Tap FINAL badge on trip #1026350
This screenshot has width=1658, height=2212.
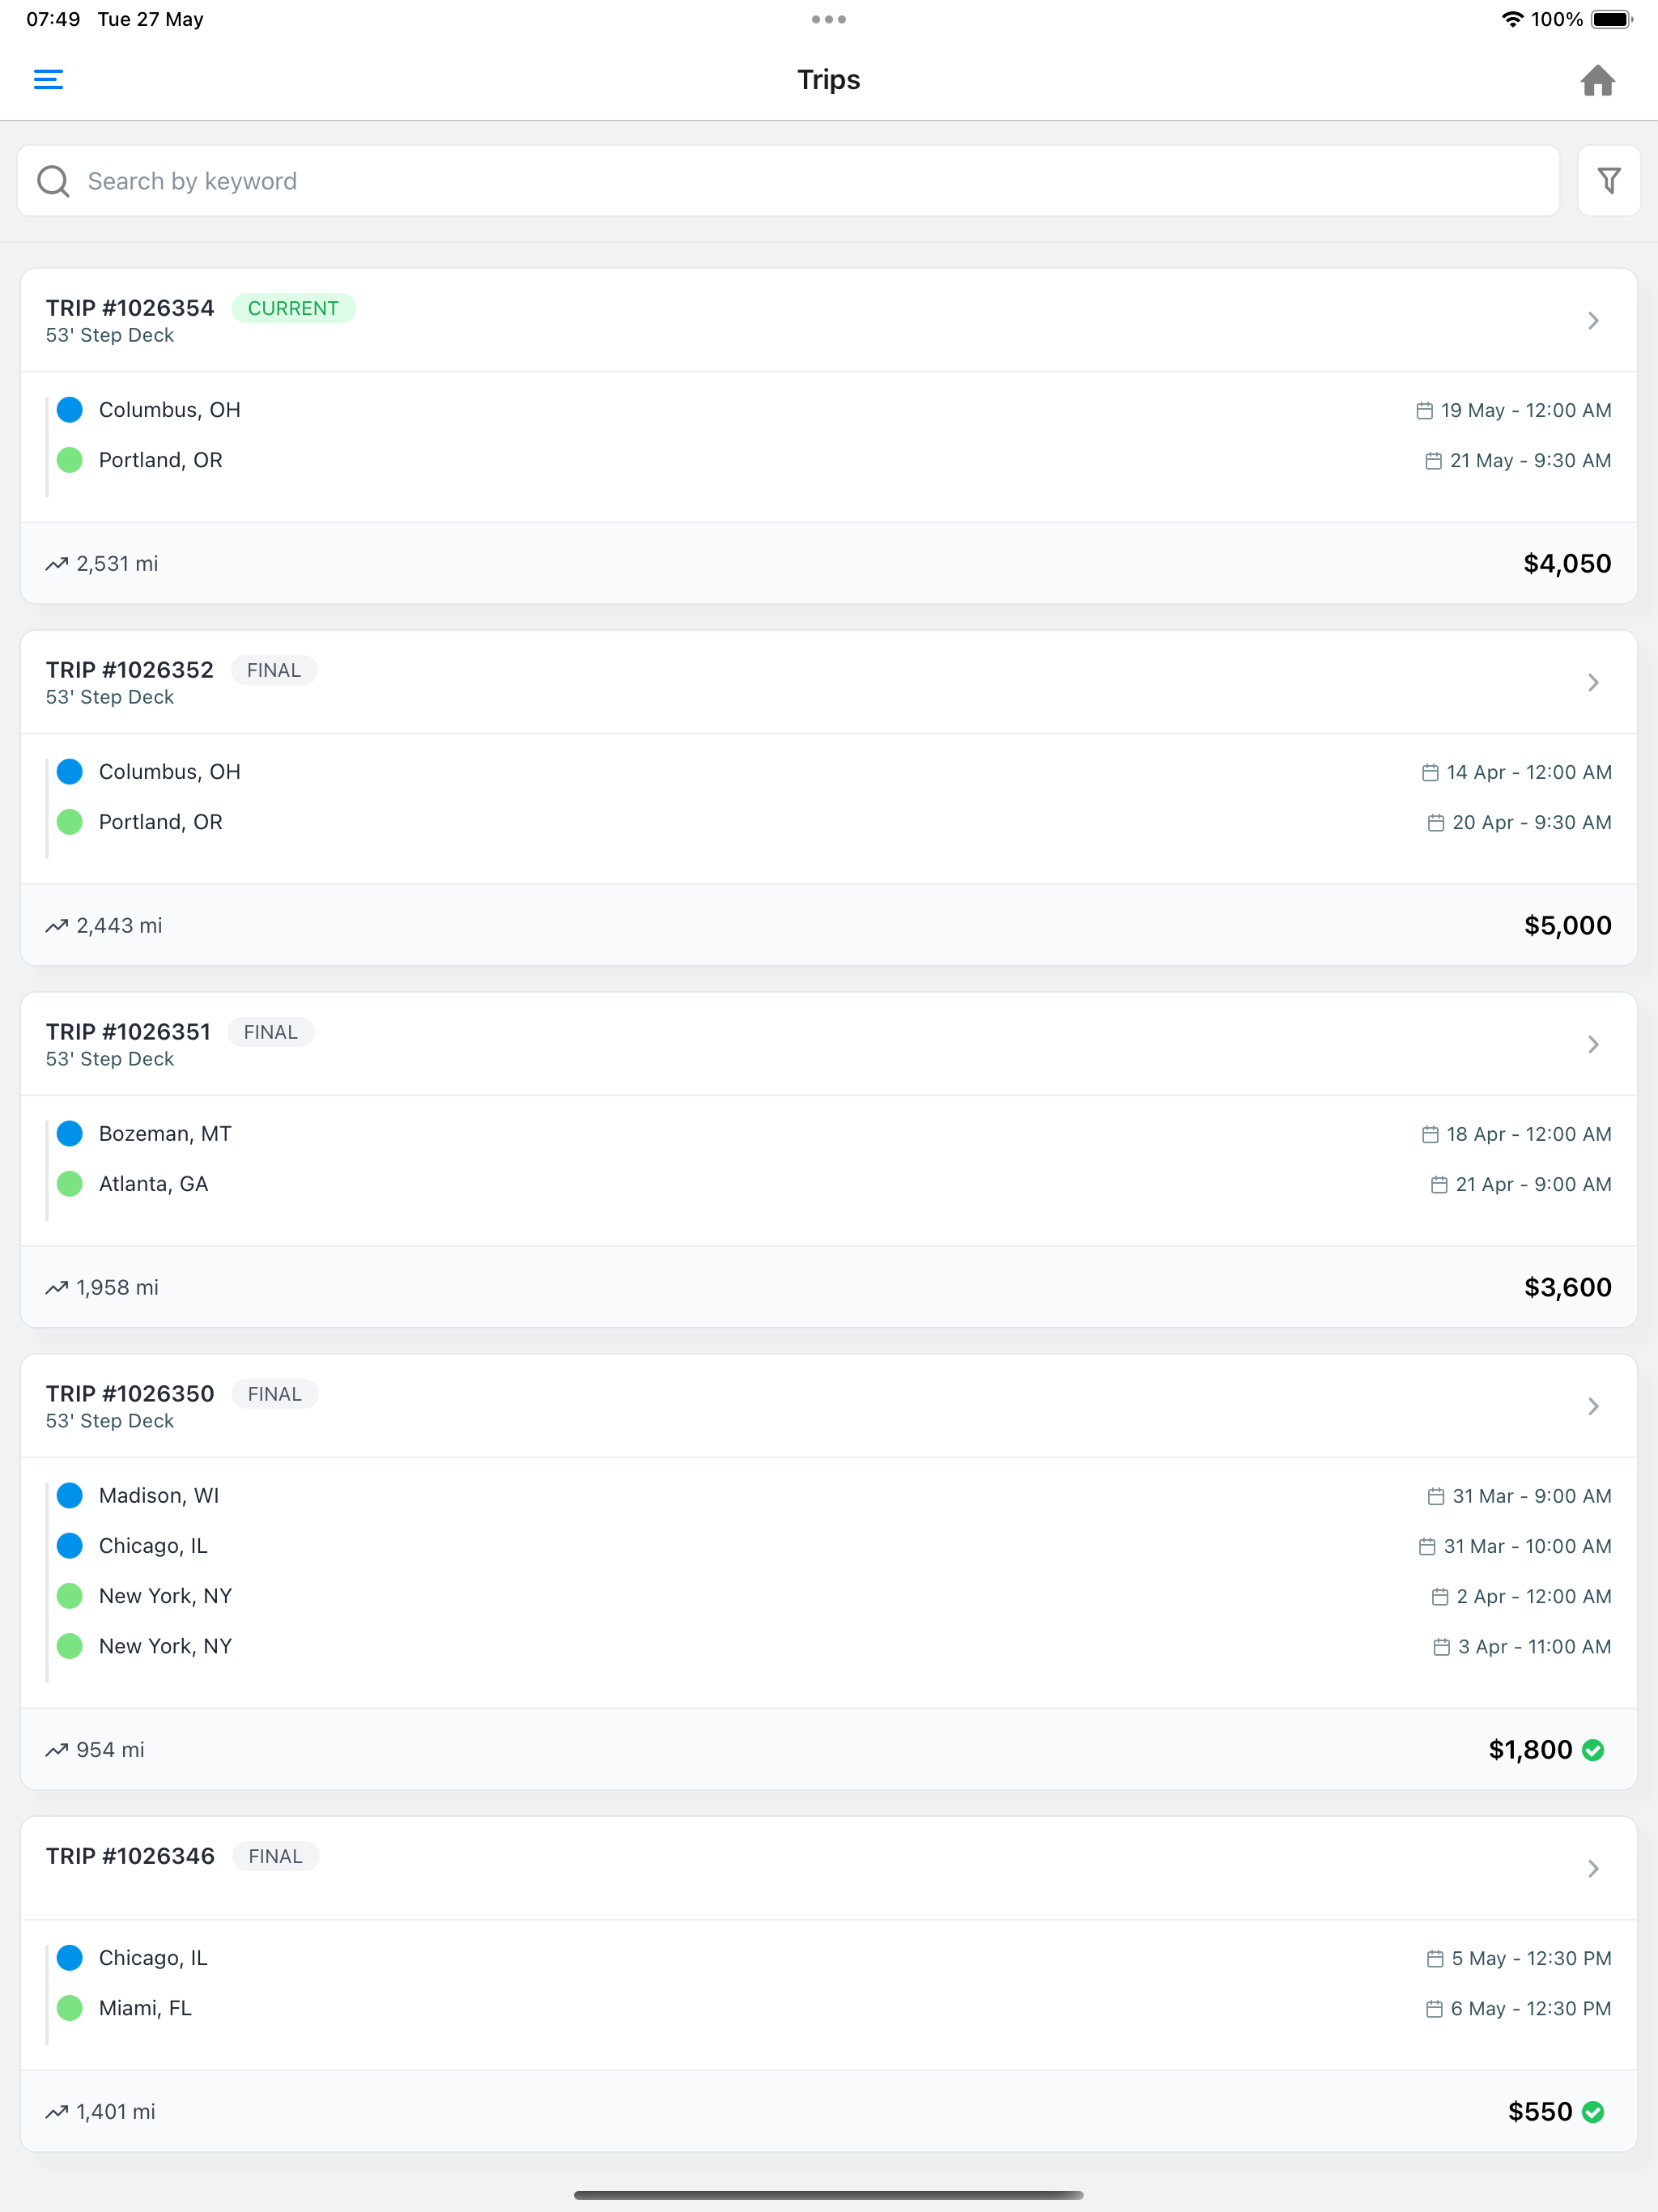tap(275, 1394)
